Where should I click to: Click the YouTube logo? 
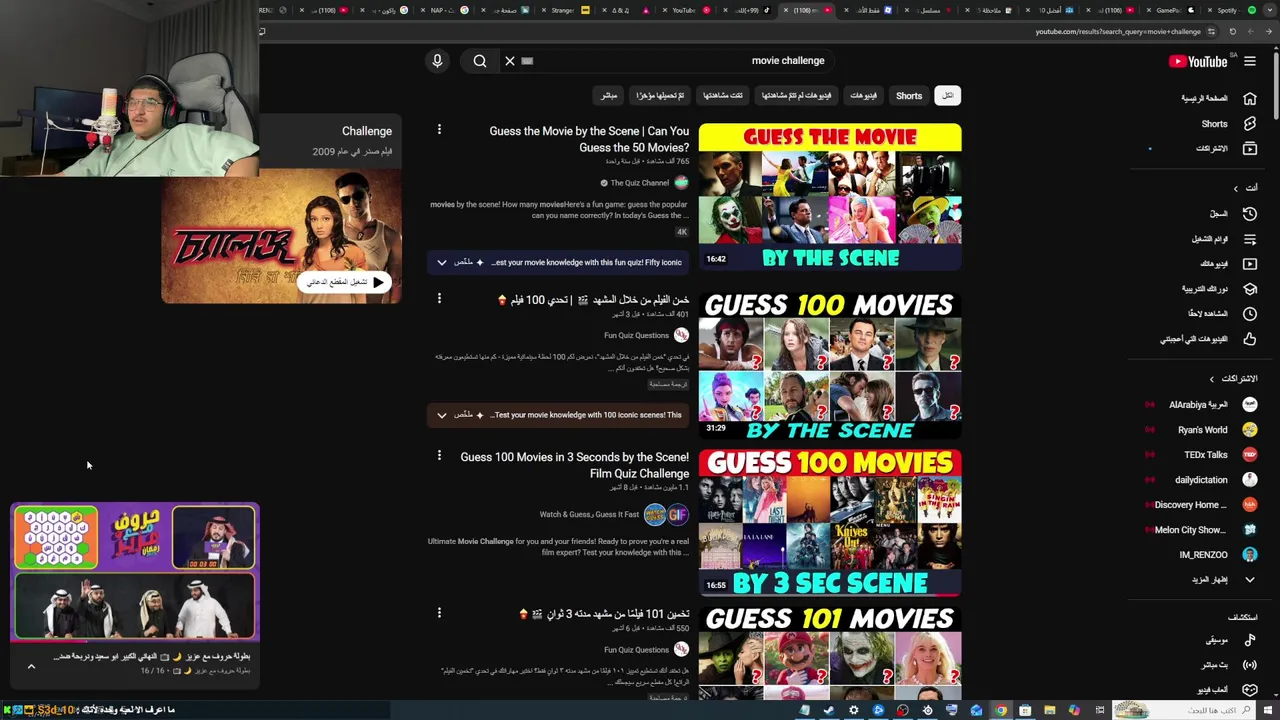pos(1198,61)
